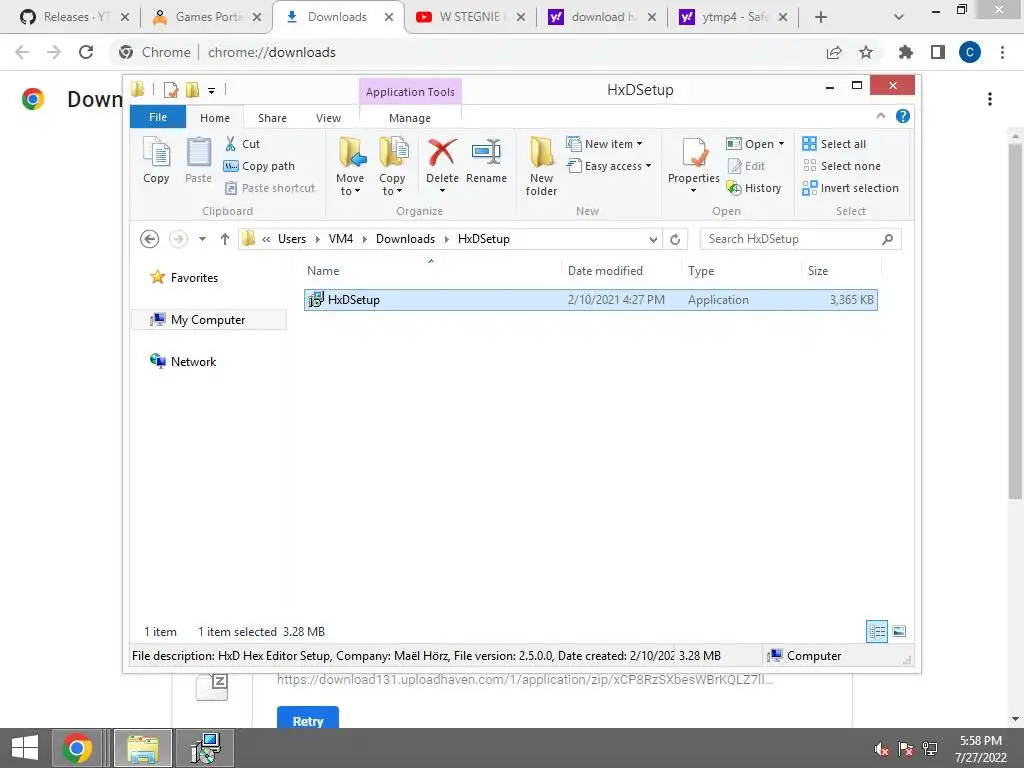Click Users in the address breadcrumb
The width and height of the screenshot is (1024, 768).
[x=292, y=239]
